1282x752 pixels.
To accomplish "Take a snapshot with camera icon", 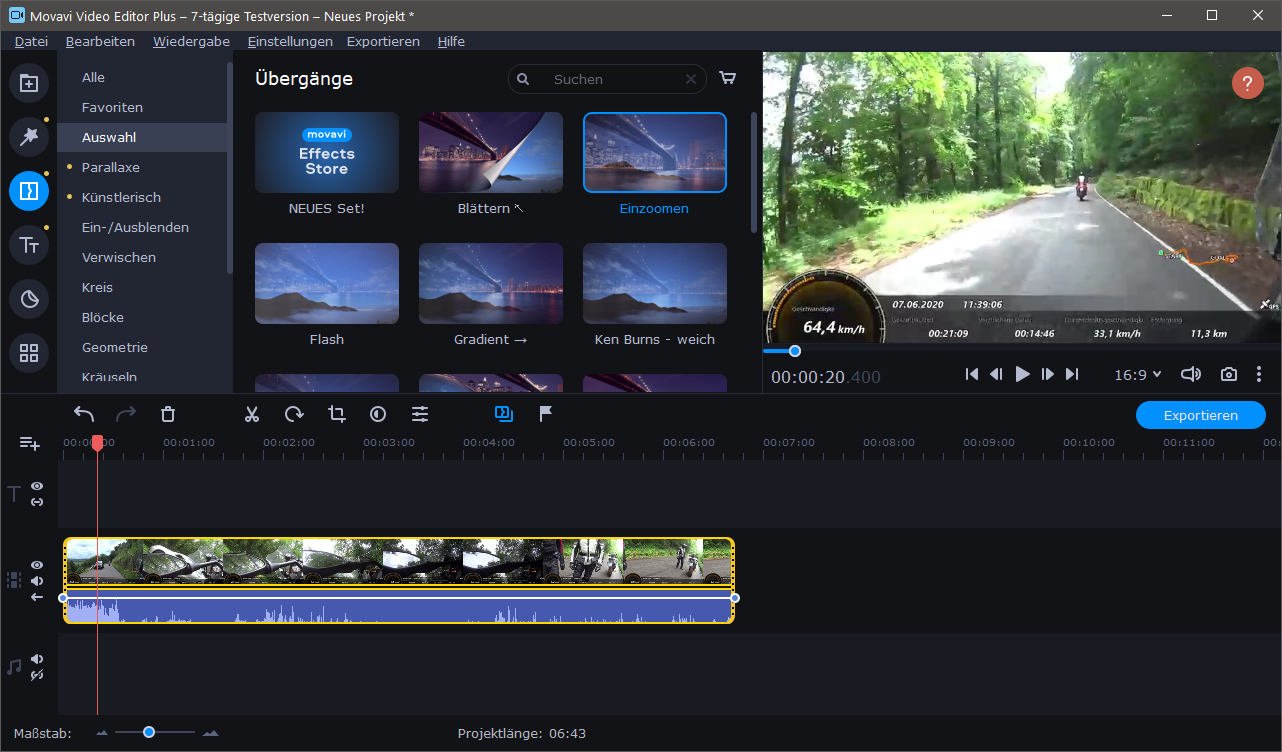I will 1228,374.
